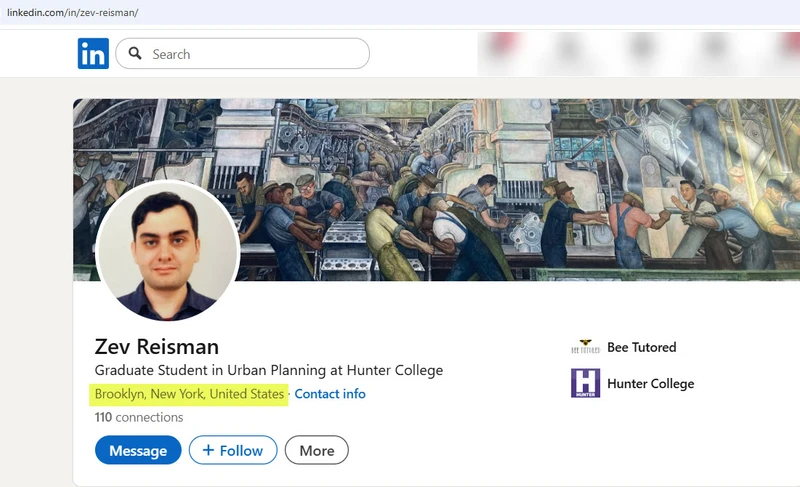Open the circular profile photo
Viewport: 800px width, 487px height.
(x=167, y=252)
